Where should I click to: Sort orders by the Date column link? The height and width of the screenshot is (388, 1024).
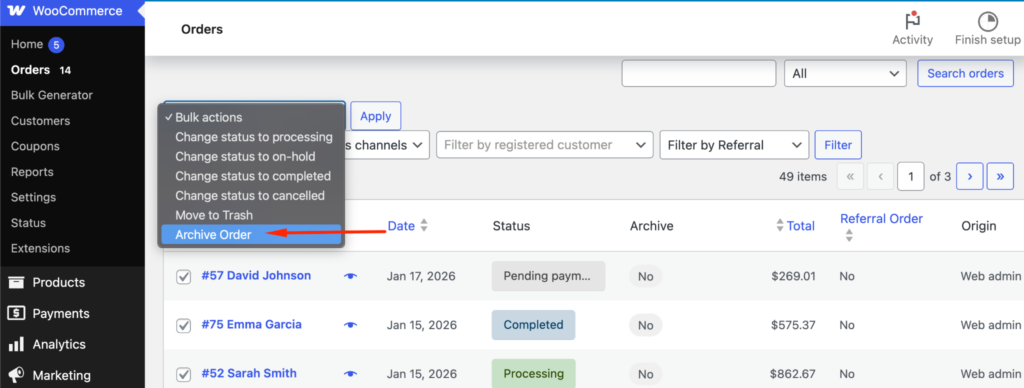(401, 226)
